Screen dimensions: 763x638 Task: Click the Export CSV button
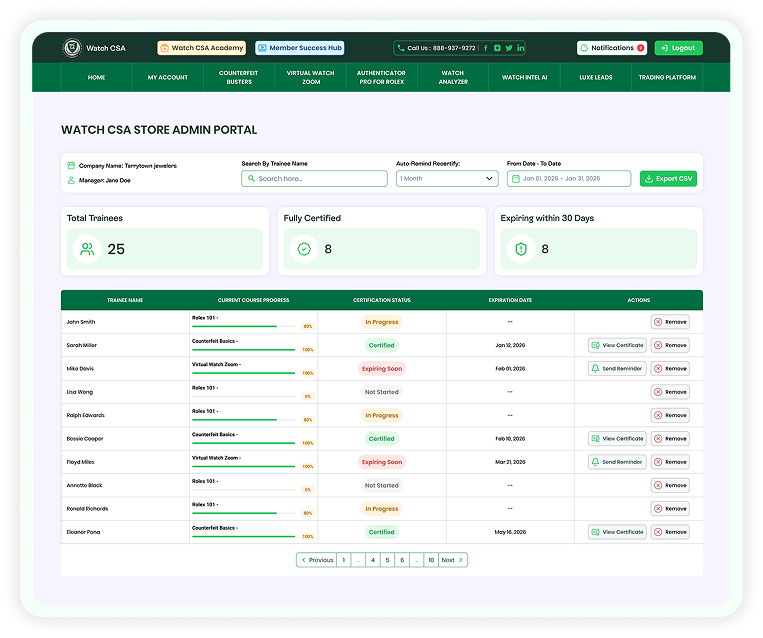[669, 179]
